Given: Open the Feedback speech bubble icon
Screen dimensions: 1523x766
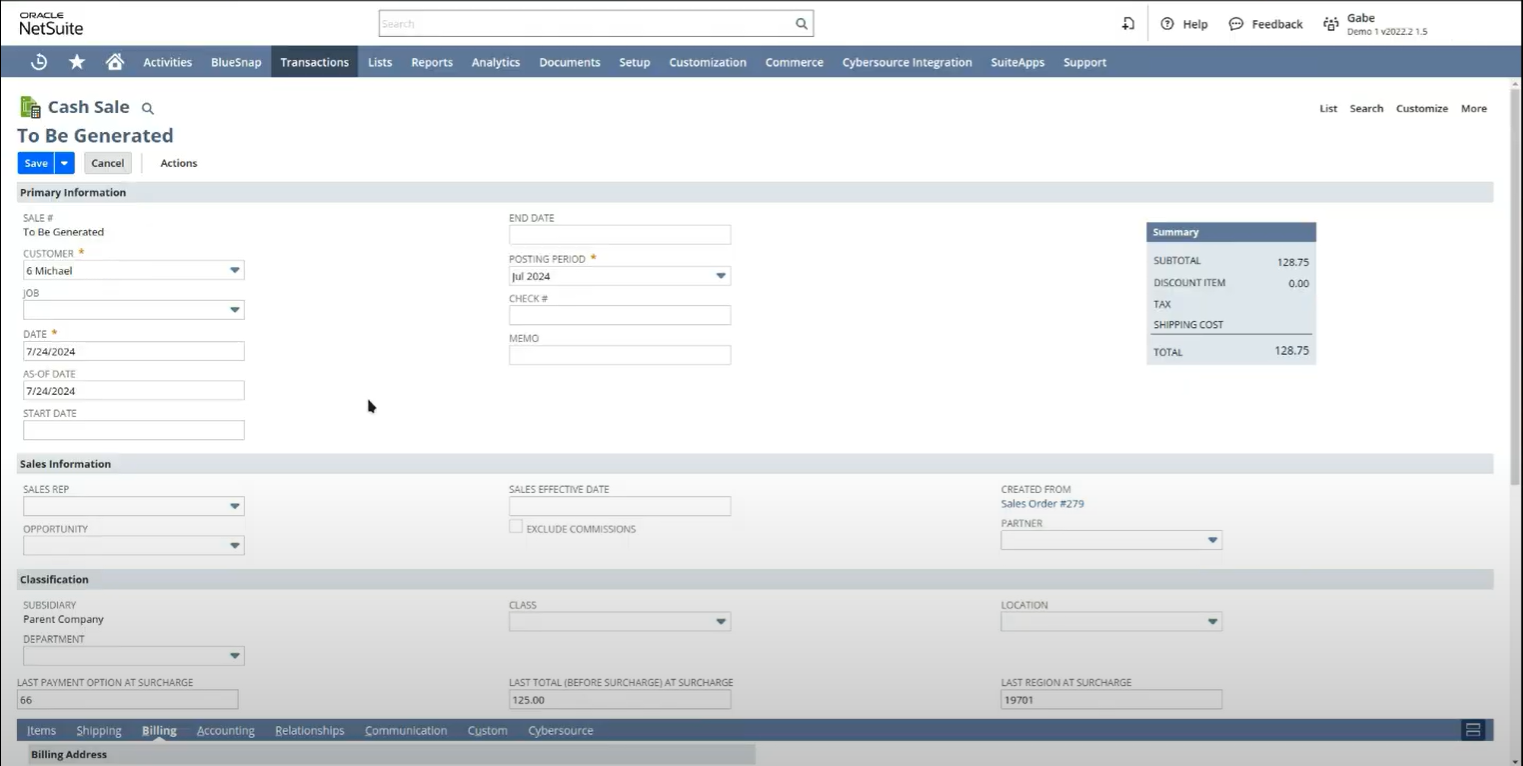Looking at the screenshot, I should click(1236, 24).
